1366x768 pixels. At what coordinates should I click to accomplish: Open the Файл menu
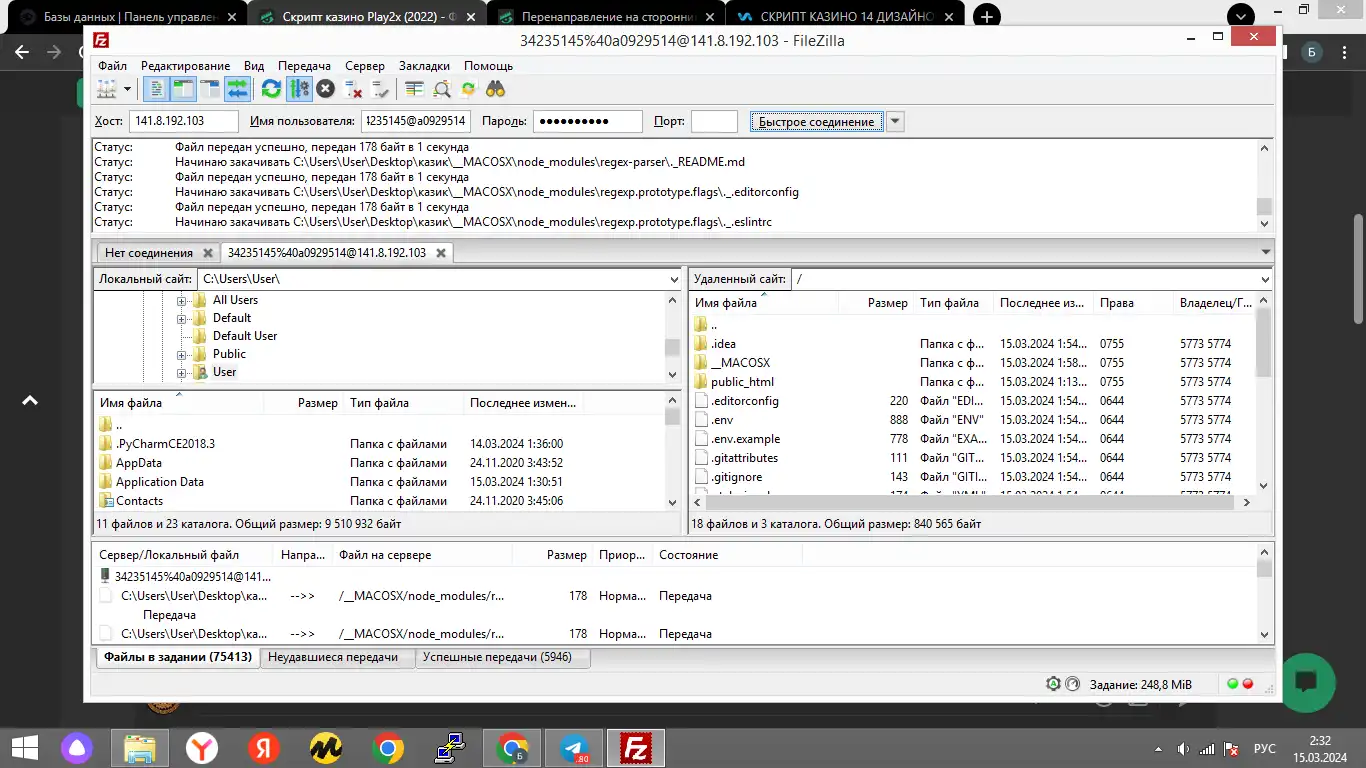click(113, 65)
